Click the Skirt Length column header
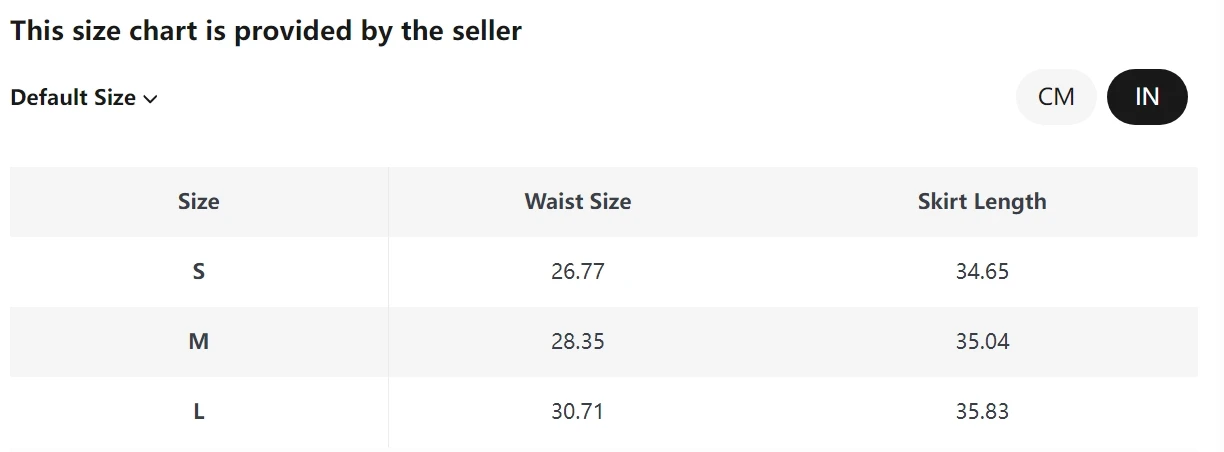This screenshot has width=1224, height=452. [x=982, y=201]
